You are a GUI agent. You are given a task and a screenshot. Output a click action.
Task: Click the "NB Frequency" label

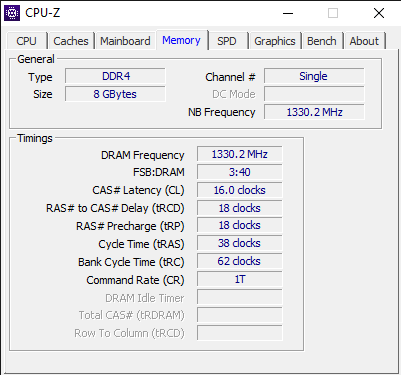(x=222, y=112)
